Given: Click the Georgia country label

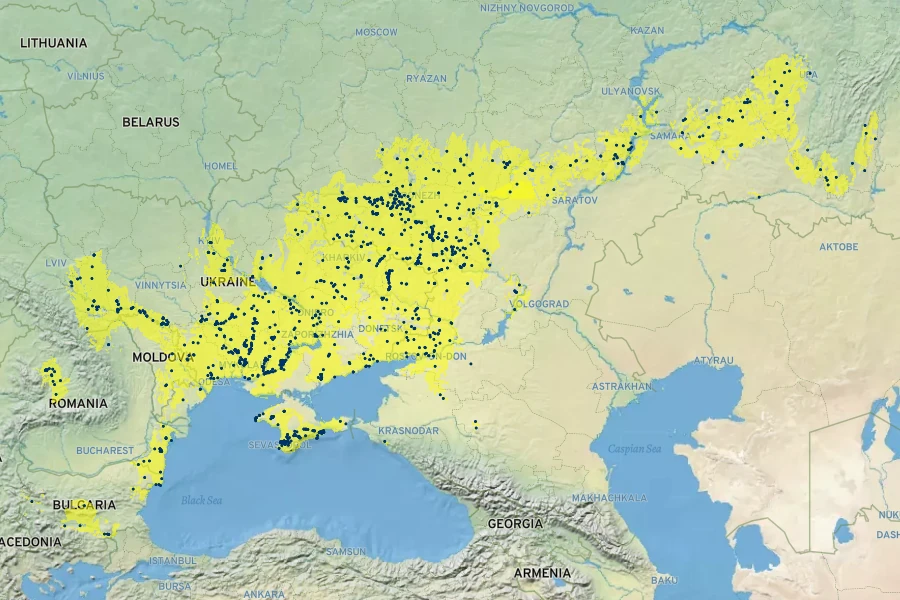Looking at the screenshot, I should [515, 523].
